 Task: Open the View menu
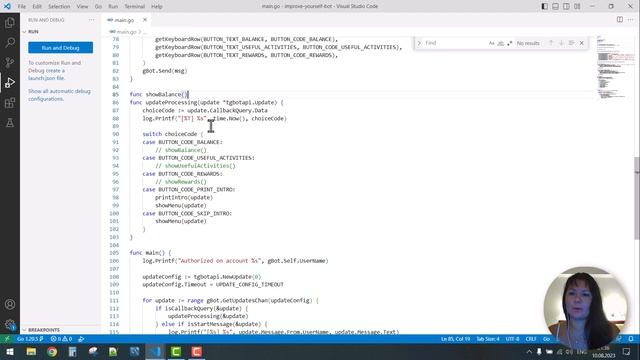[82, 6]
